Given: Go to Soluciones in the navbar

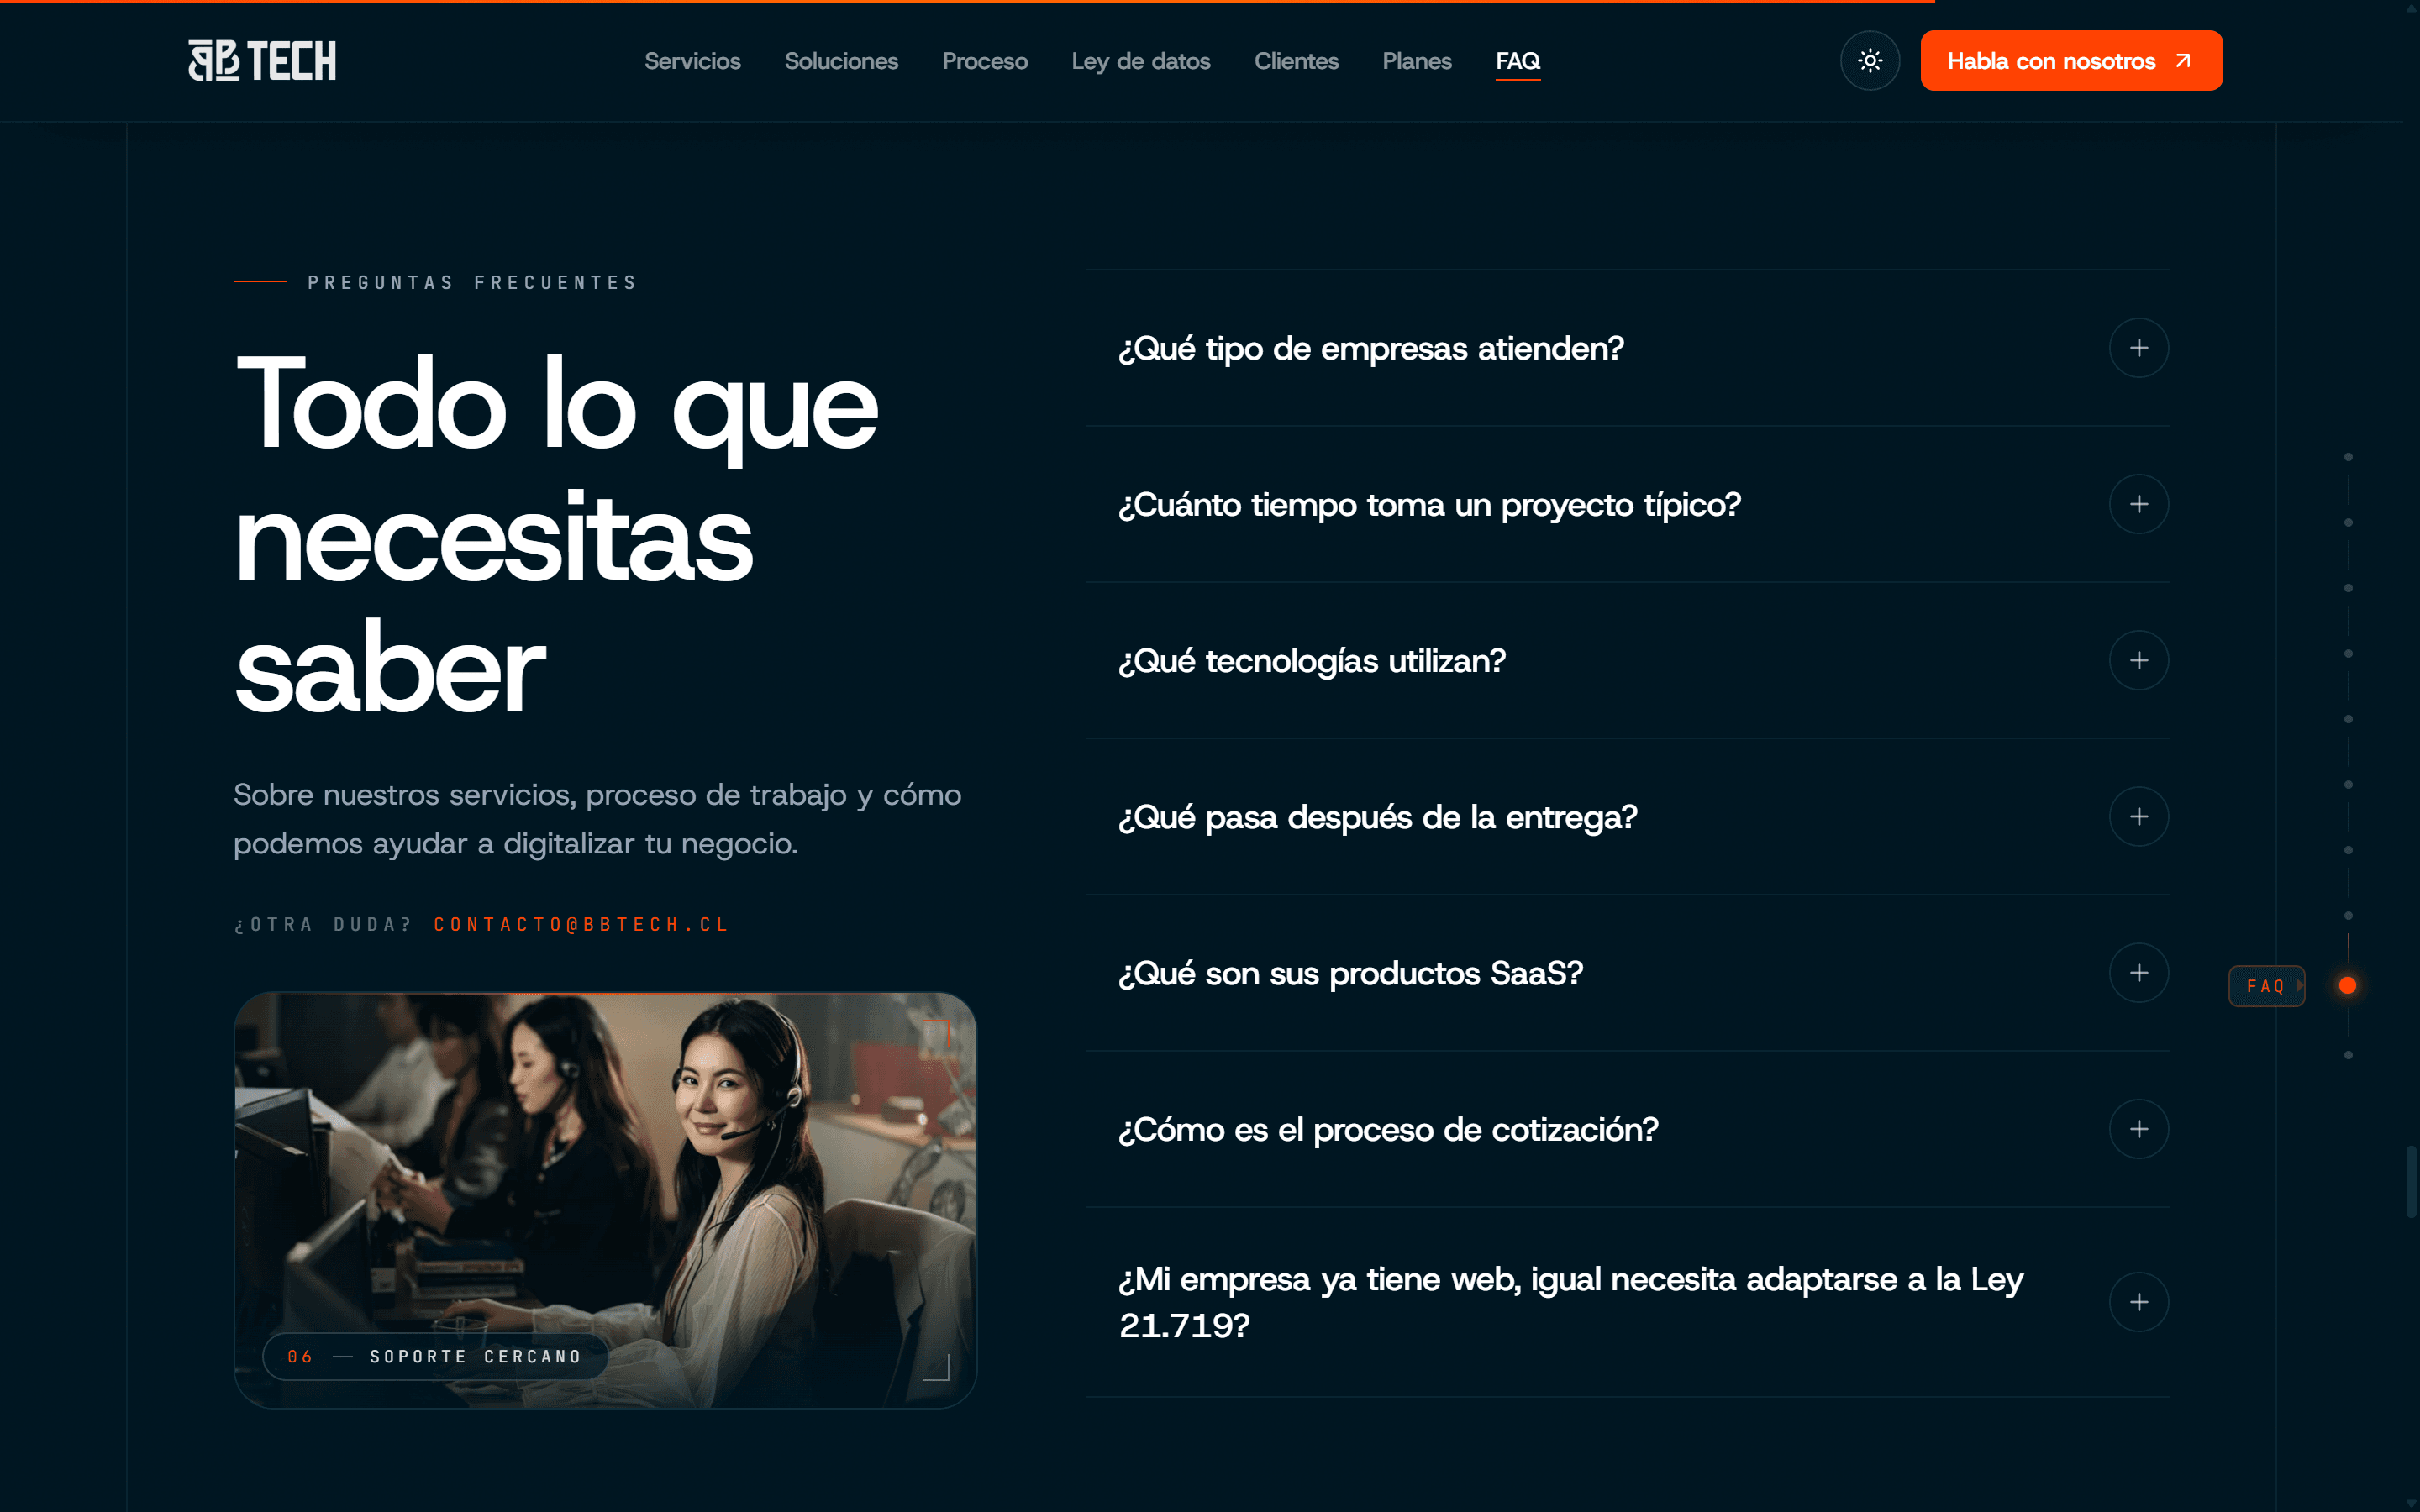Looking at the screenshot, I should (x=841, y=61).
